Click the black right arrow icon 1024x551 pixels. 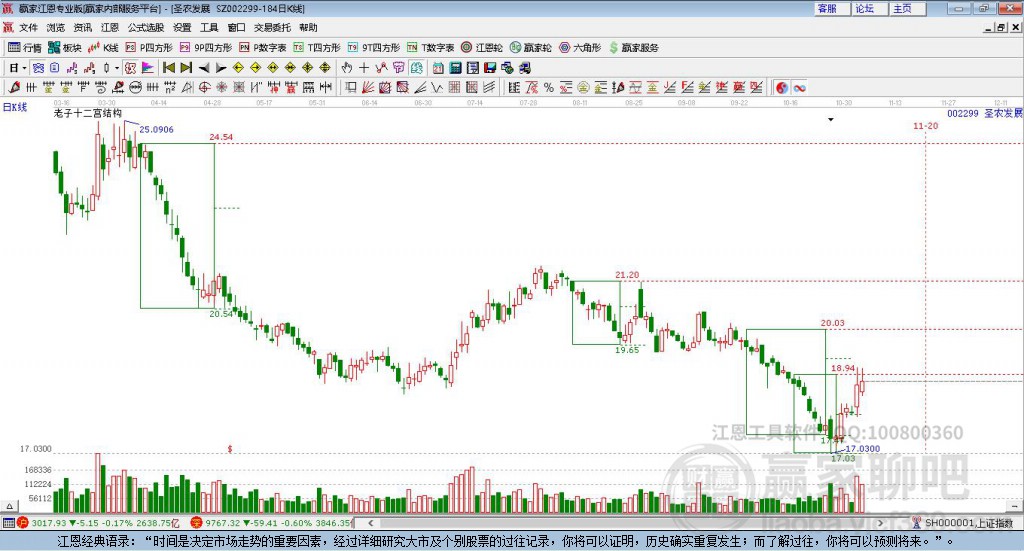tap(221, 68)
